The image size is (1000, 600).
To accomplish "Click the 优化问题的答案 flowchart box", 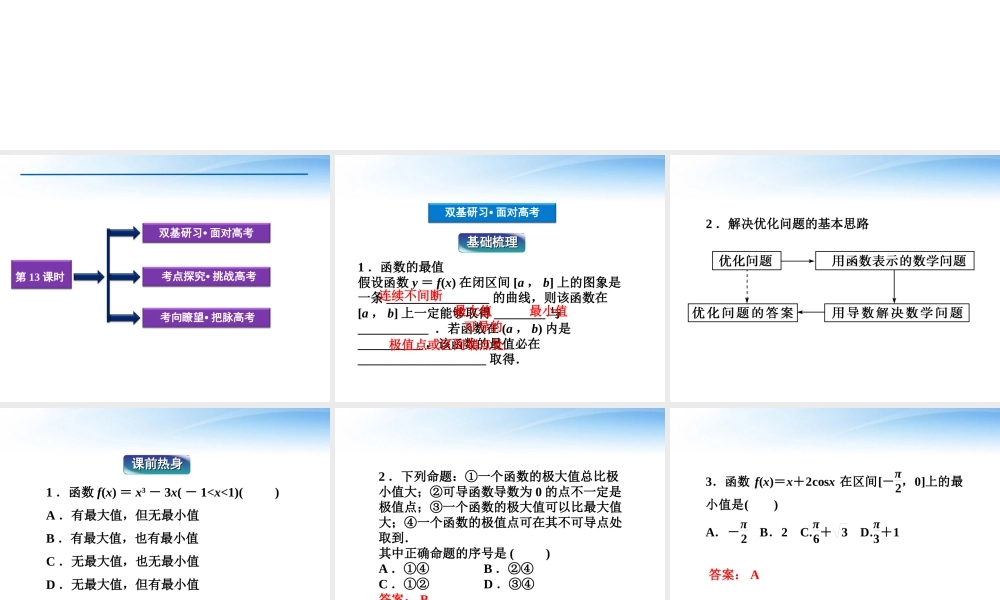I will (x=743, y=312).
